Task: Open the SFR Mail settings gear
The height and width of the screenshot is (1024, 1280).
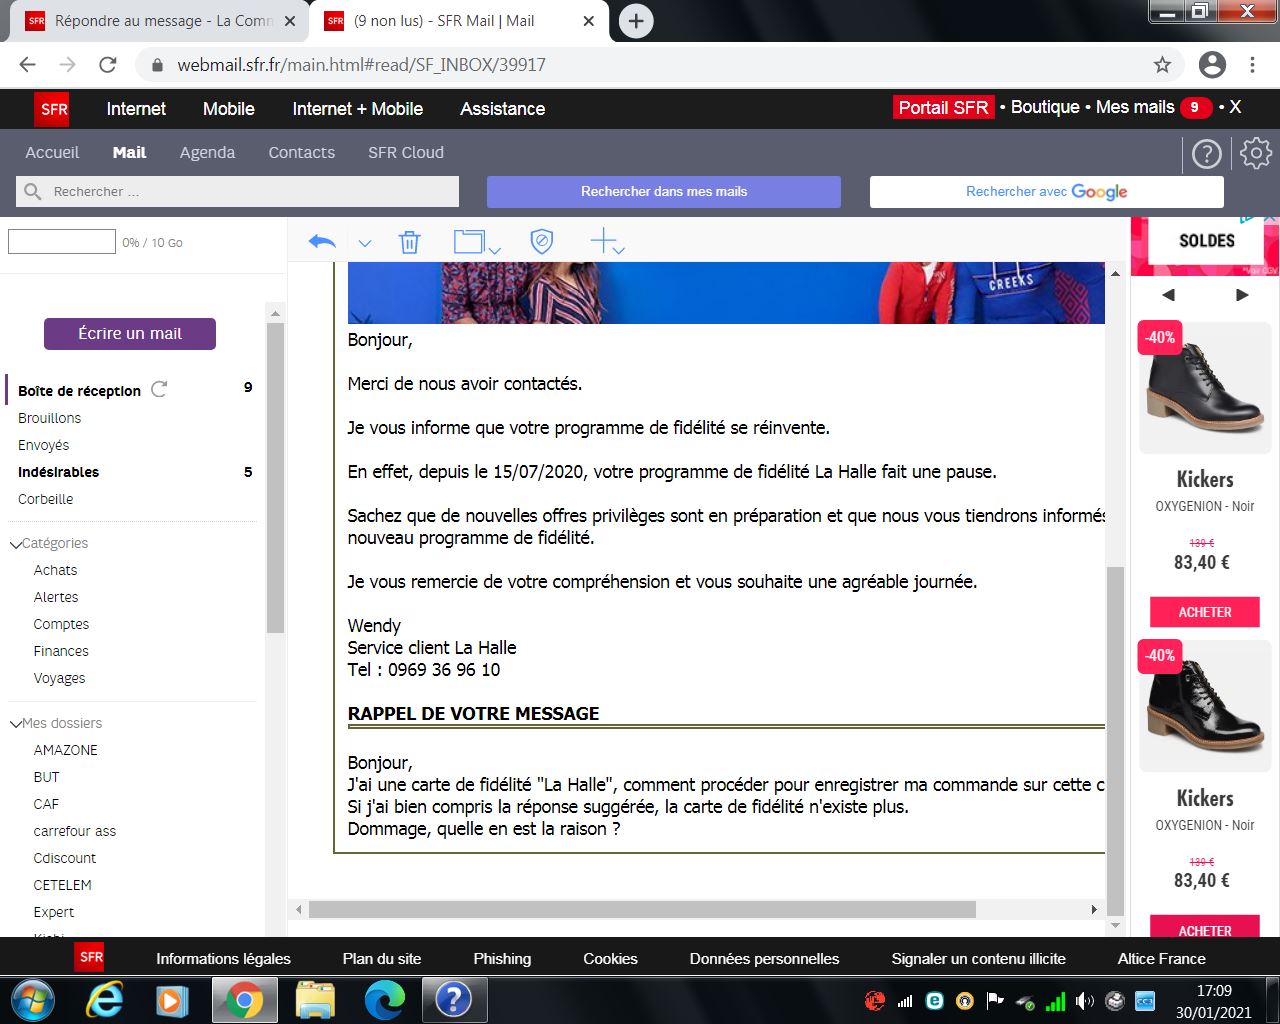Action: pos(1255,153)
